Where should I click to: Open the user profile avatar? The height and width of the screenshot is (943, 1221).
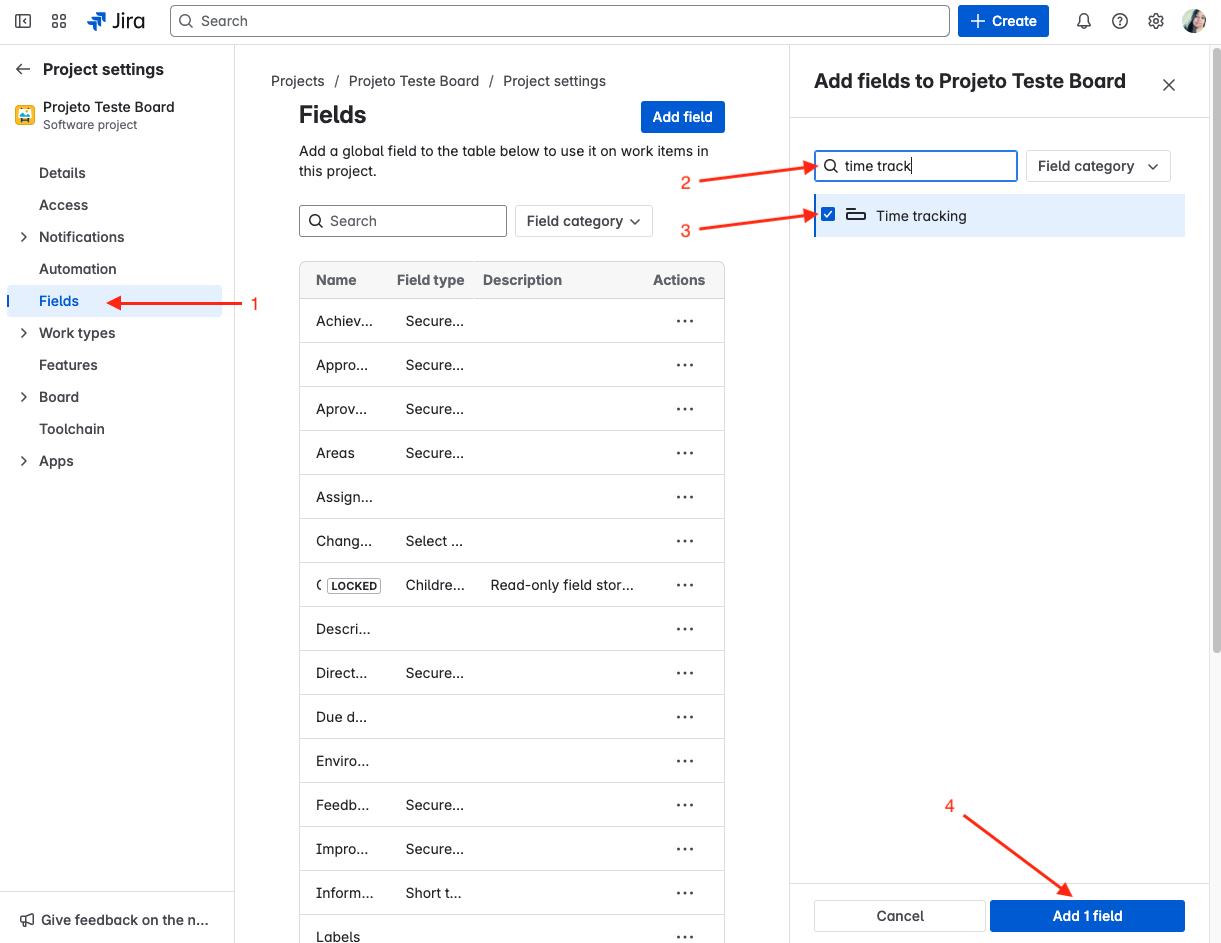click(x=1194, y=21)
